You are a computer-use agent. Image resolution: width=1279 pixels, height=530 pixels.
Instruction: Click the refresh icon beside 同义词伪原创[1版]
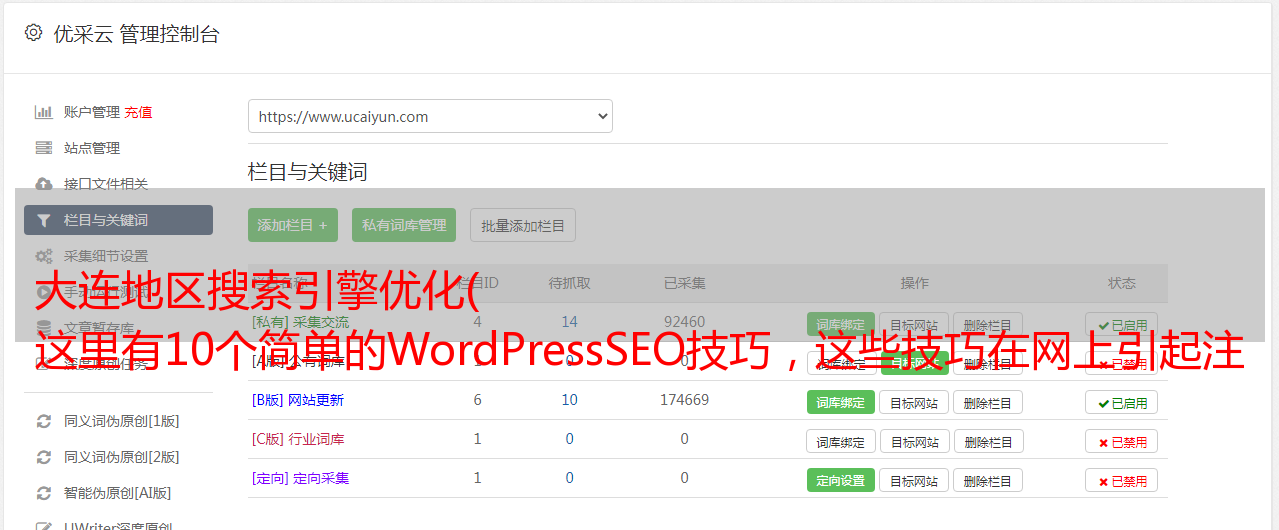click(x=43, y=421)
